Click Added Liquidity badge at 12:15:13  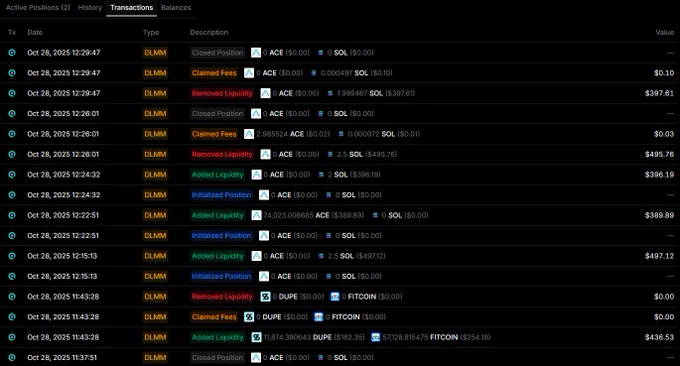tap(218, 256)
